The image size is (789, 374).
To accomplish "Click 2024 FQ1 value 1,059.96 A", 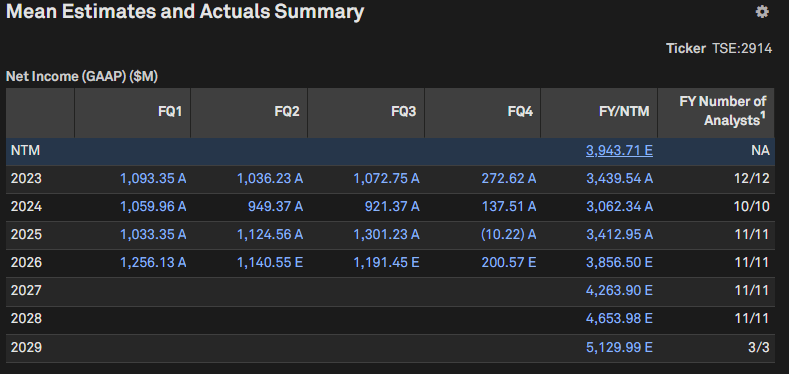I will click(153, 206).
